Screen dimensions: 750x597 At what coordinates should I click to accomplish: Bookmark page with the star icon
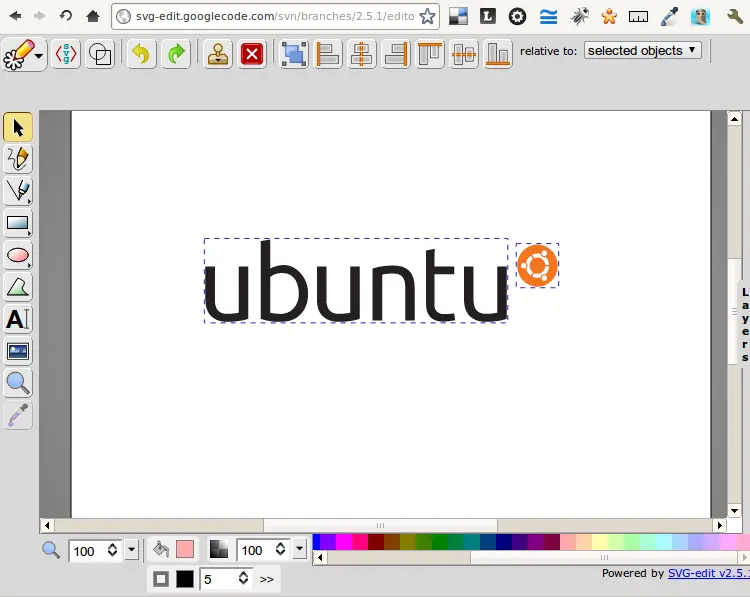pyautogui.click(x=427, y=16)
